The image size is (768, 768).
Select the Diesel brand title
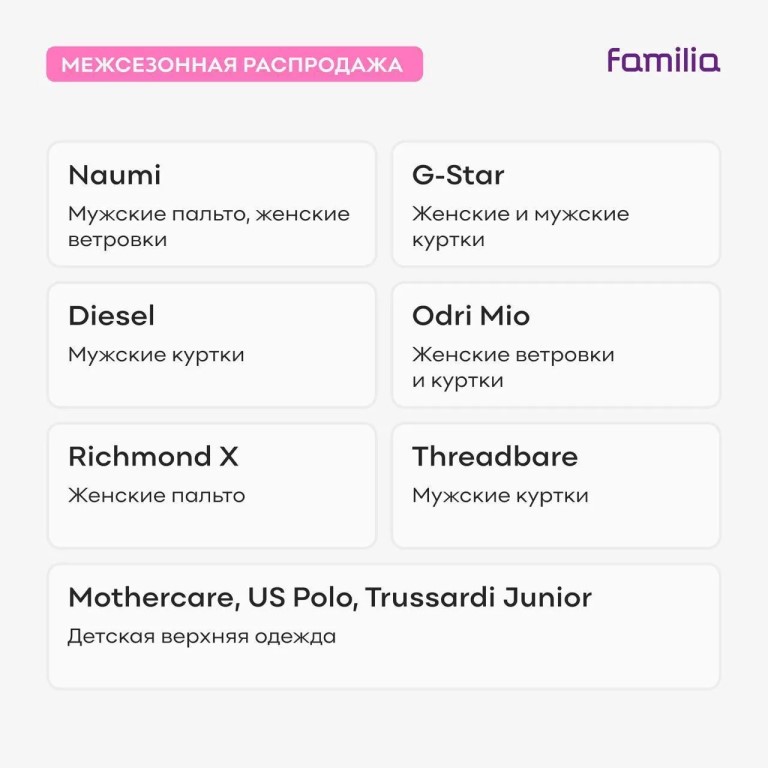(x=111, y=317)
